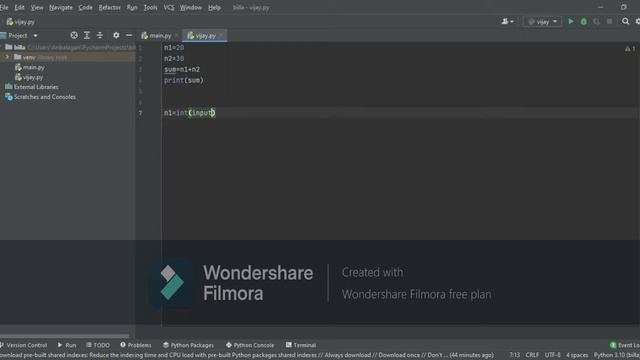Screen dimensions: 640x360
Task: Open Project panel settings gear
Action: 116,36
